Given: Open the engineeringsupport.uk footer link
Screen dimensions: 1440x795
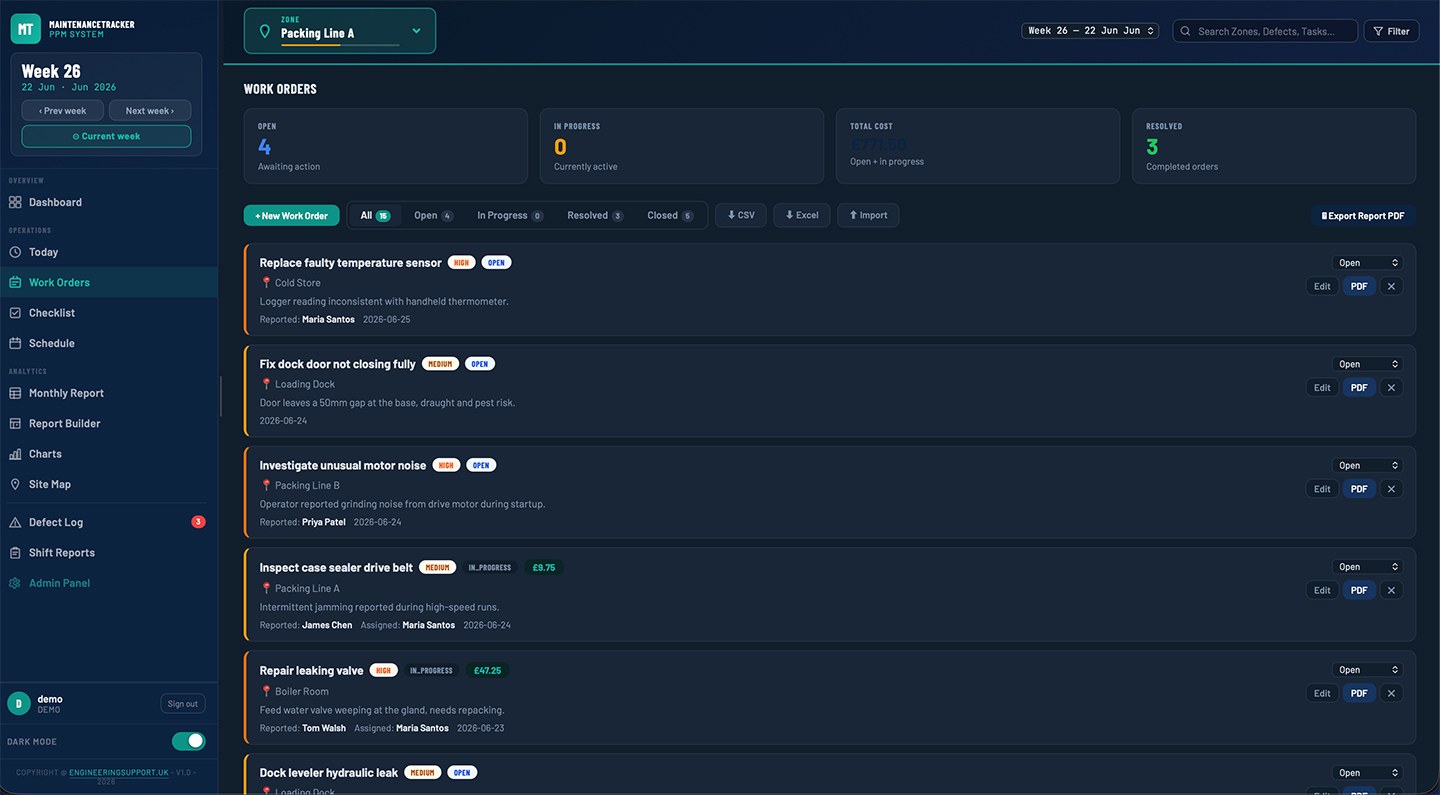Looking at the screenshot, I should [118, 772].
